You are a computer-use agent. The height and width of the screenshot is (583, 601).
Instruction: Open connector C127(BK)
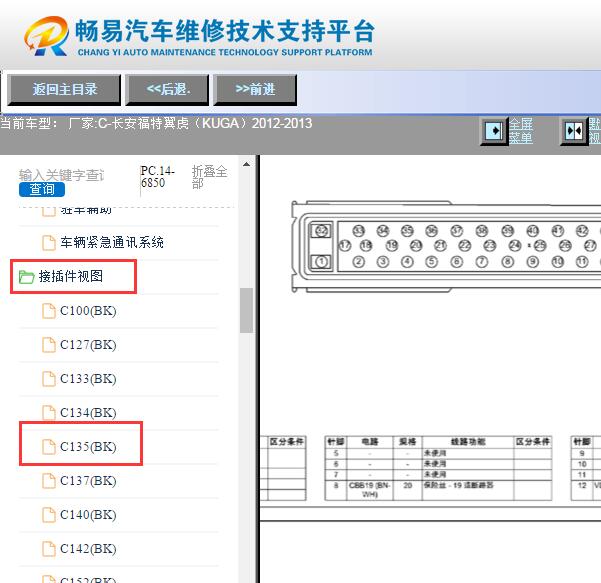tap(88, 345)
